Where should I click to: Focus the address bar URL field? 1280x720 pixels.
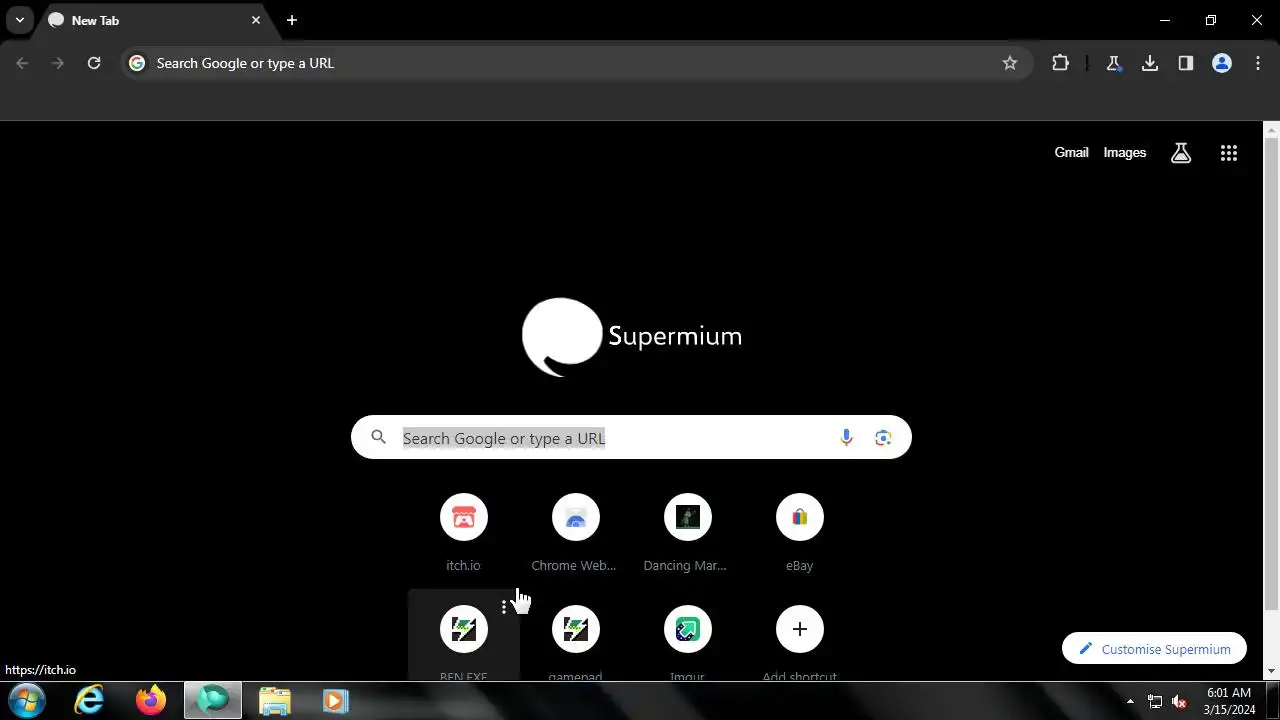coord(575,63)
